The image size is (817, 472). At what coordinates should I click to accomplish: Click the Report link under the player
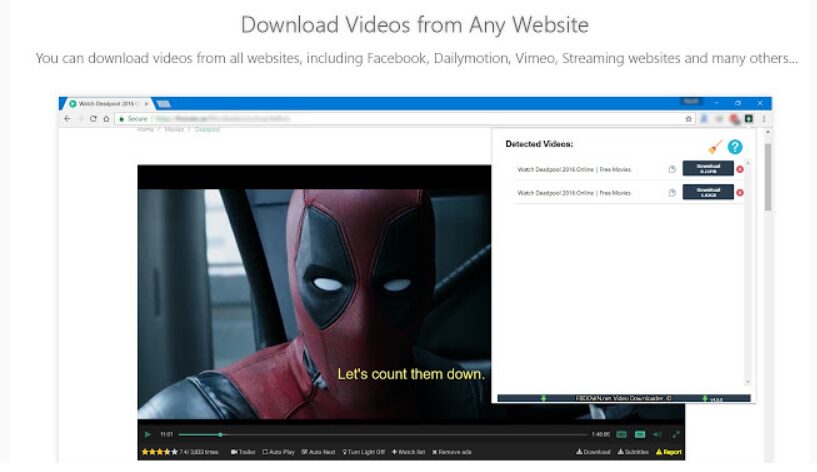tap(669, 452)
